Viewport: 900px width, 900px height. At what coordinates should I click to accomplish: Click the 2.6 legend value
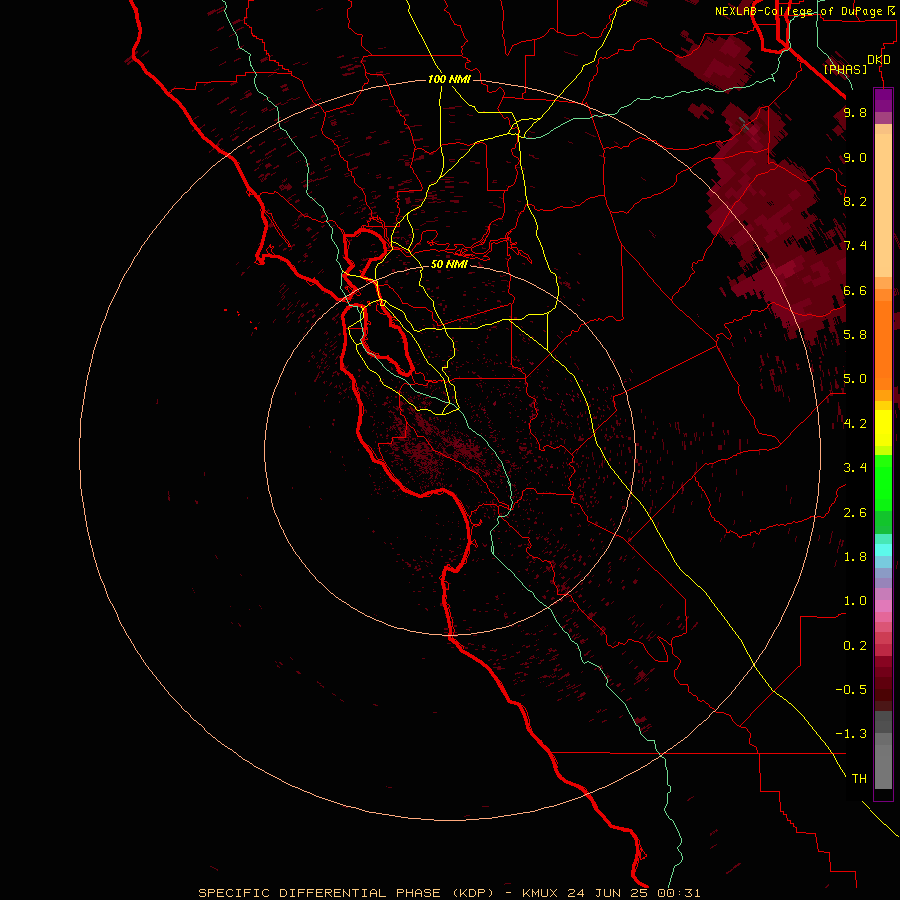point(855,513)
